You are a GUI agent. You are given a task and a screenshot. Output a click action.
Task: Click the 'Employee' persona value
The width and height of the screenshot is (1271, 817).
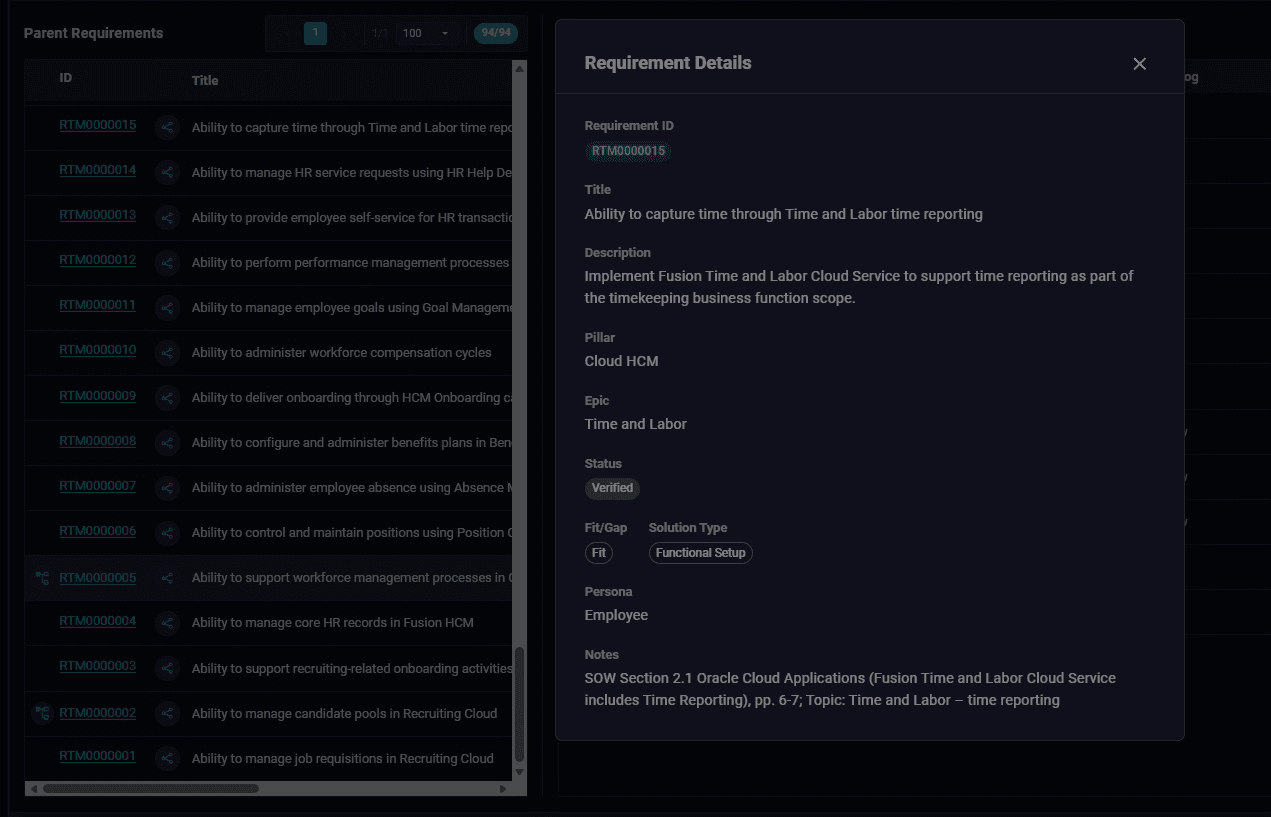pyautogui.click(x=617, y=615)
